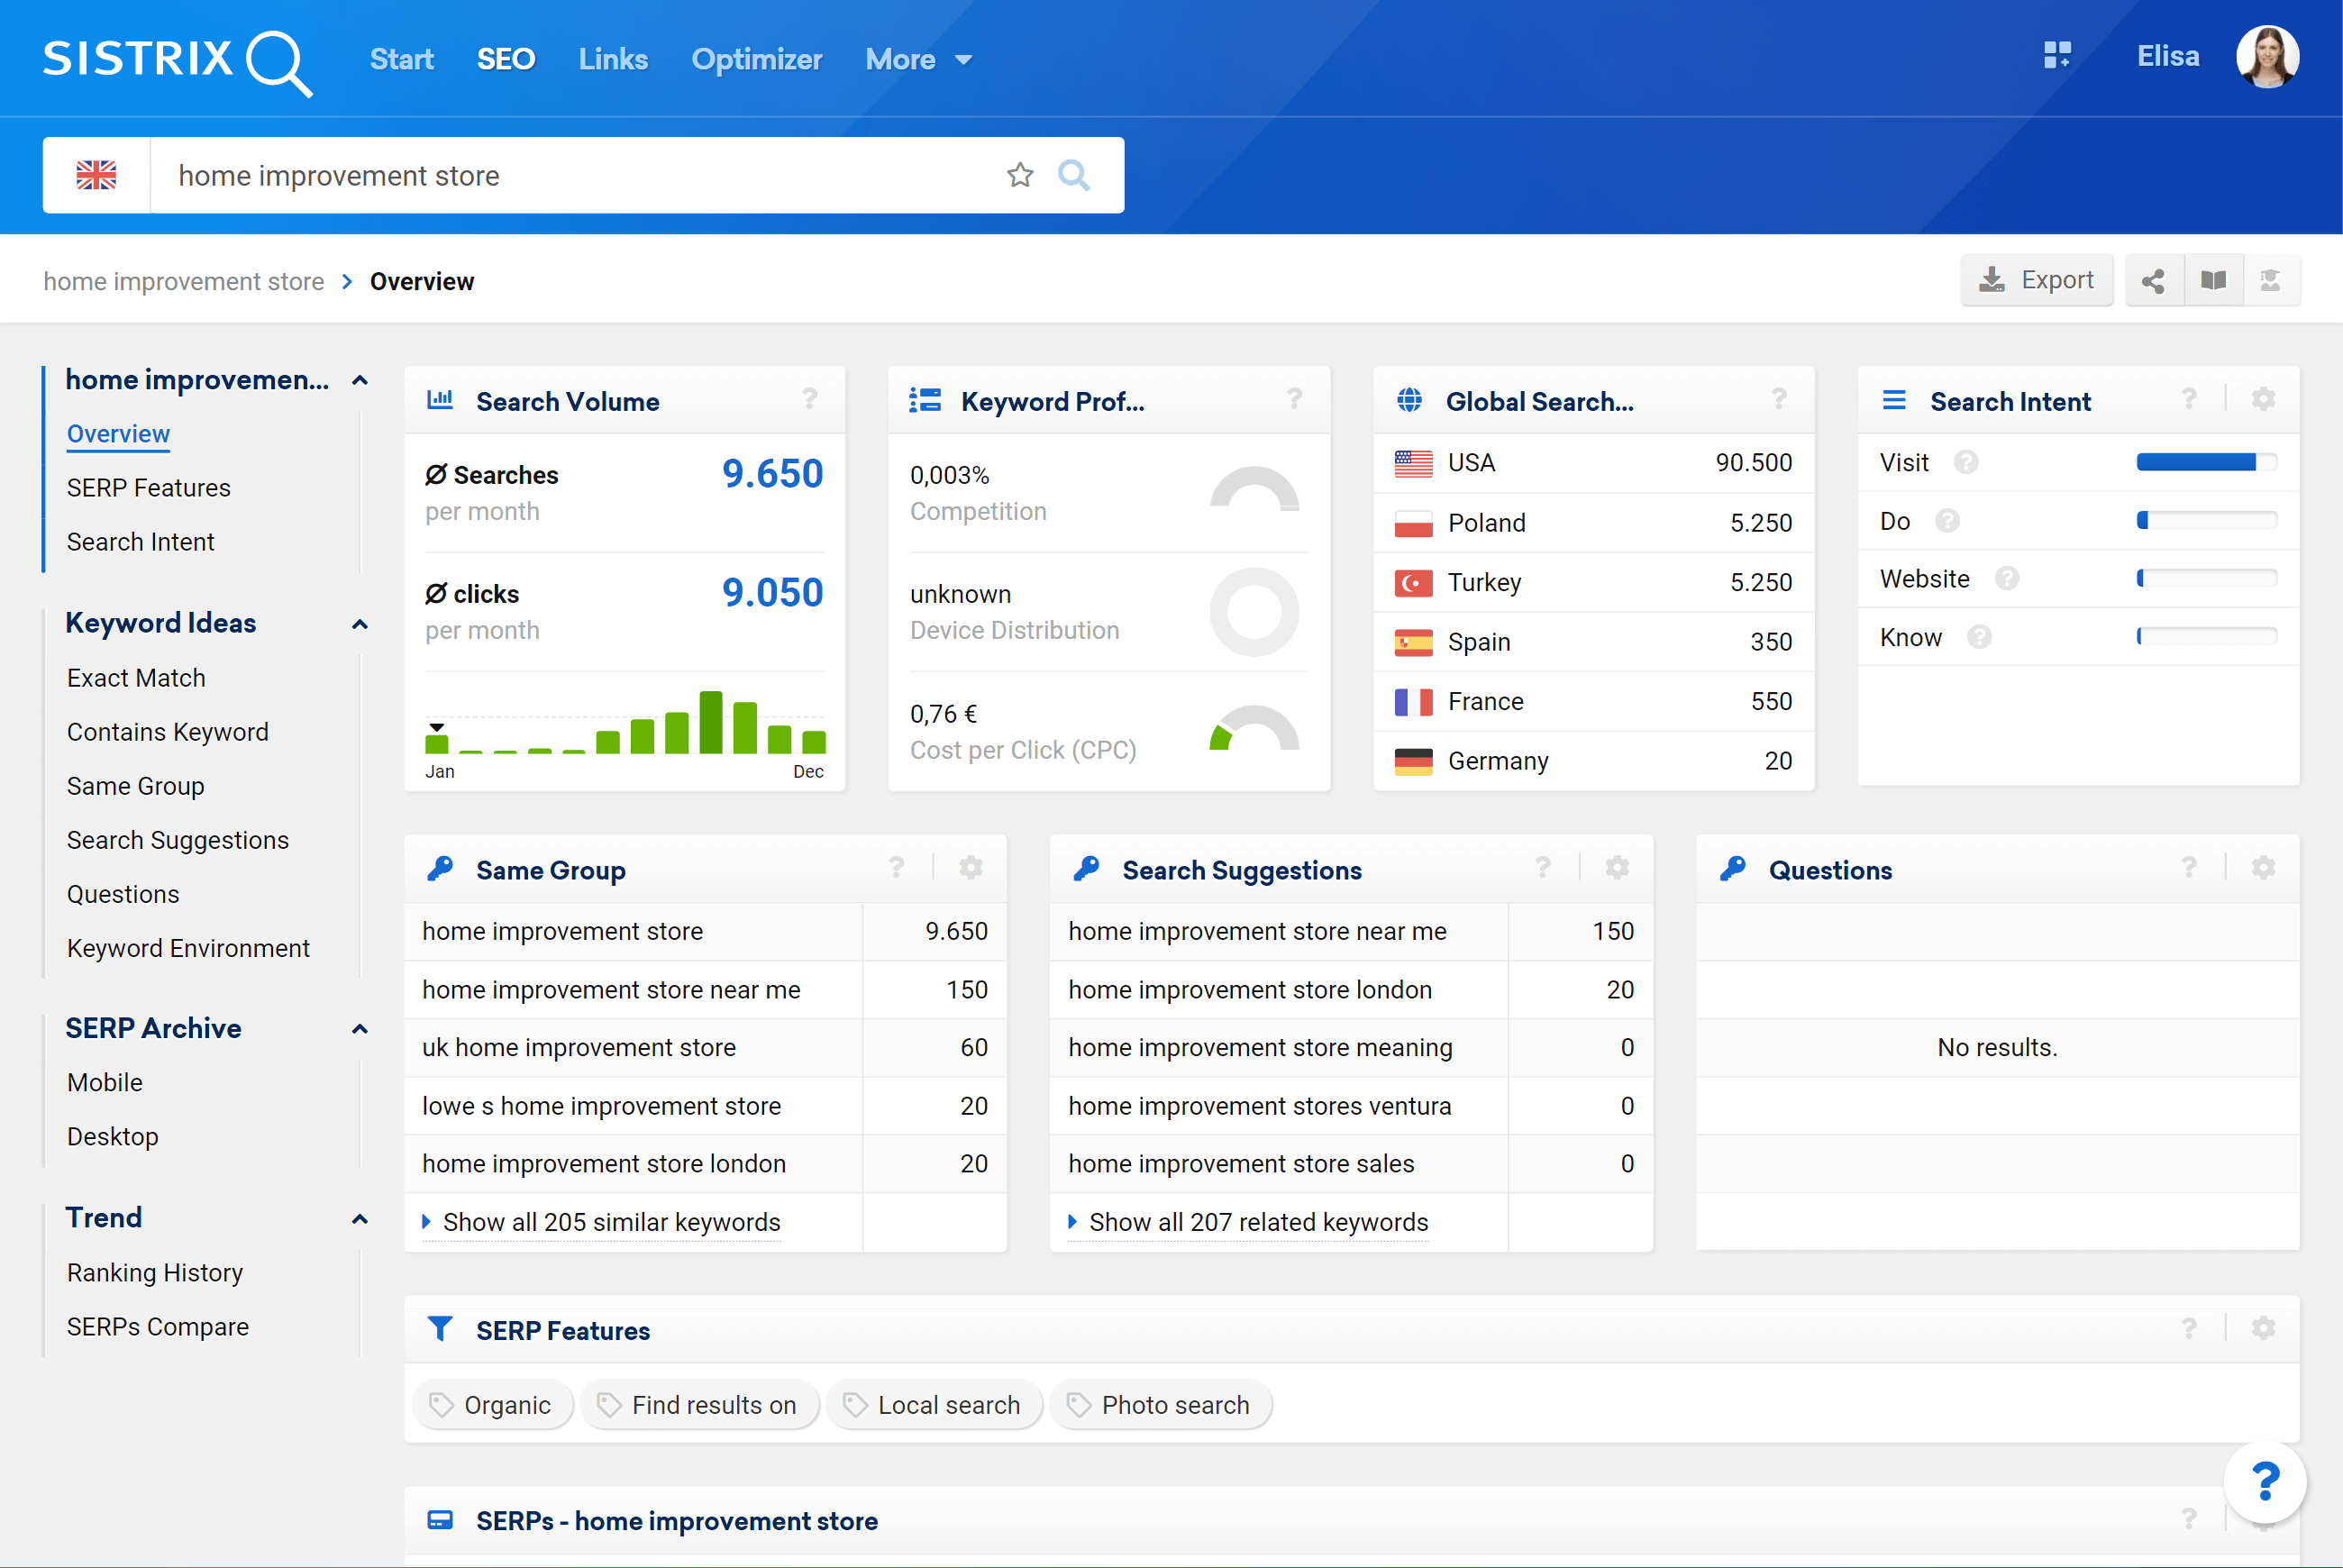Switch to the Links navigation tab
The height and width of the screenshot is (1568, 2343).
[x=613, y=60]
